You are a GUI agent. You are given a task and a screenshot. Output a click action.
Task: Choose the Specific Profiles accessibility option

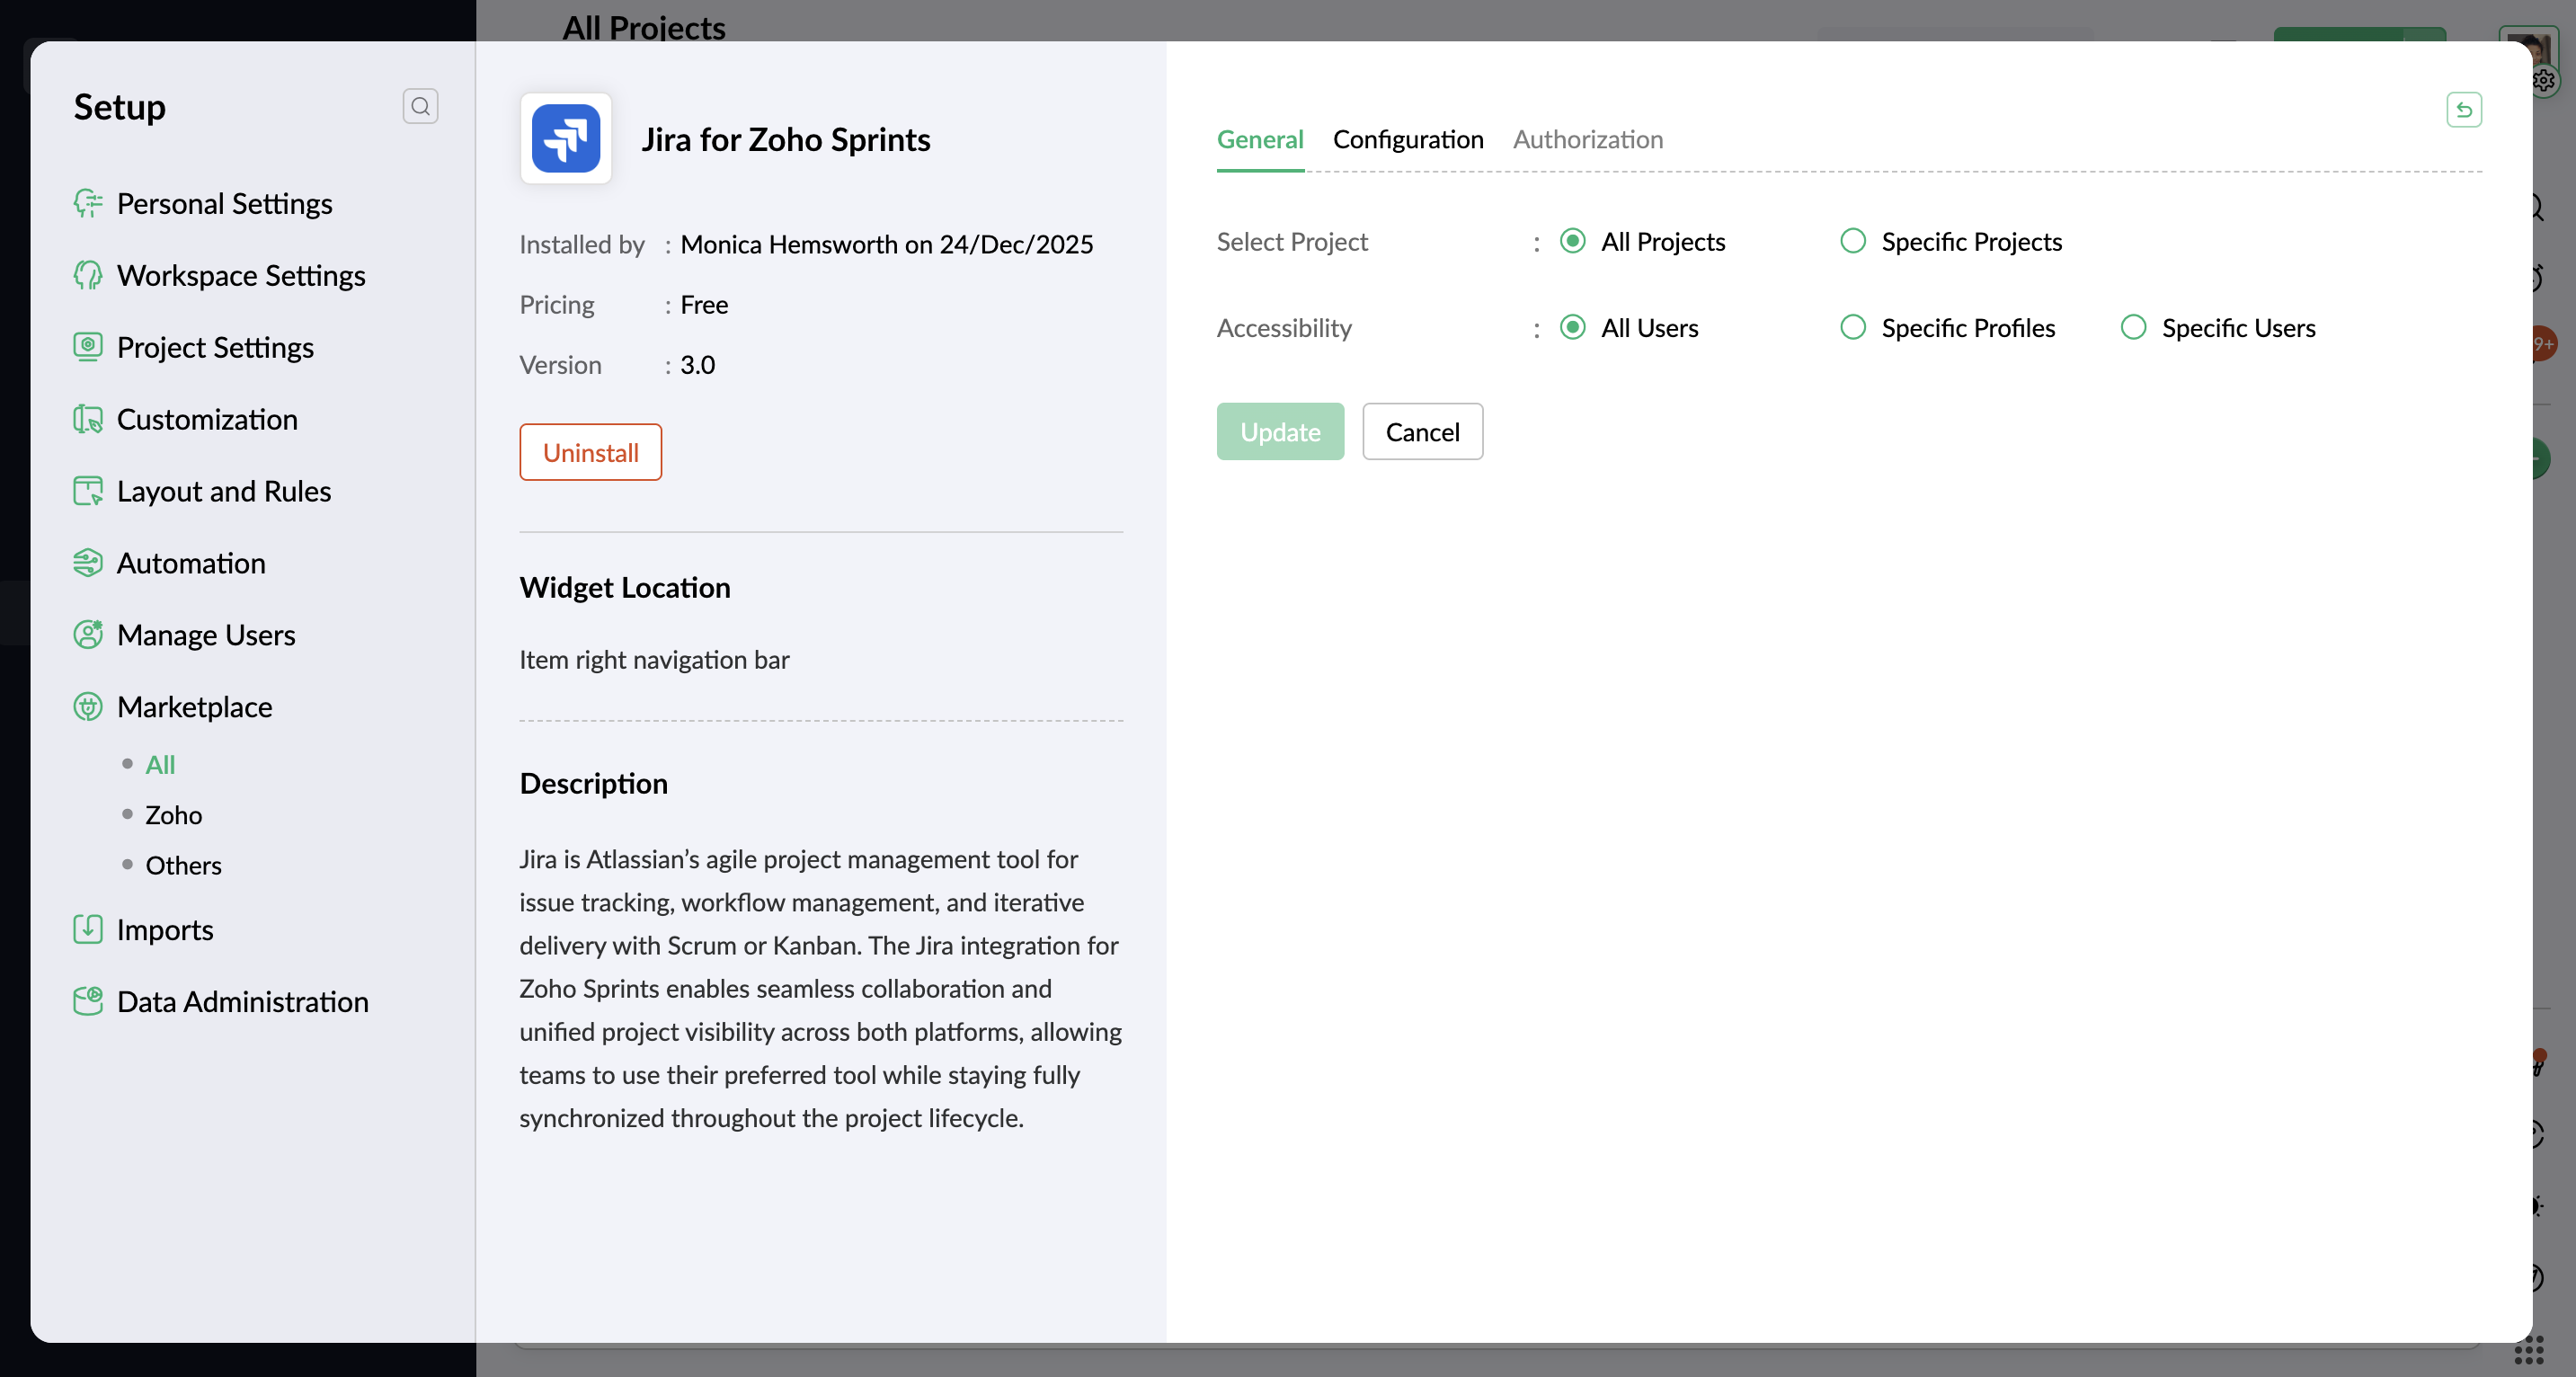coord(1853,327)
